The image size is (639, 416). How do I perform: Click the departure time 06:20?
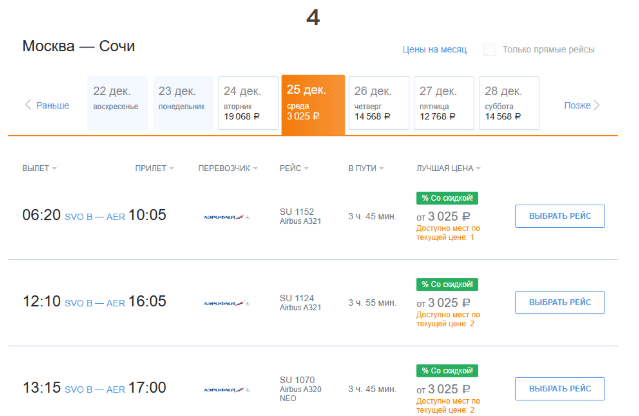click(41, 215)
